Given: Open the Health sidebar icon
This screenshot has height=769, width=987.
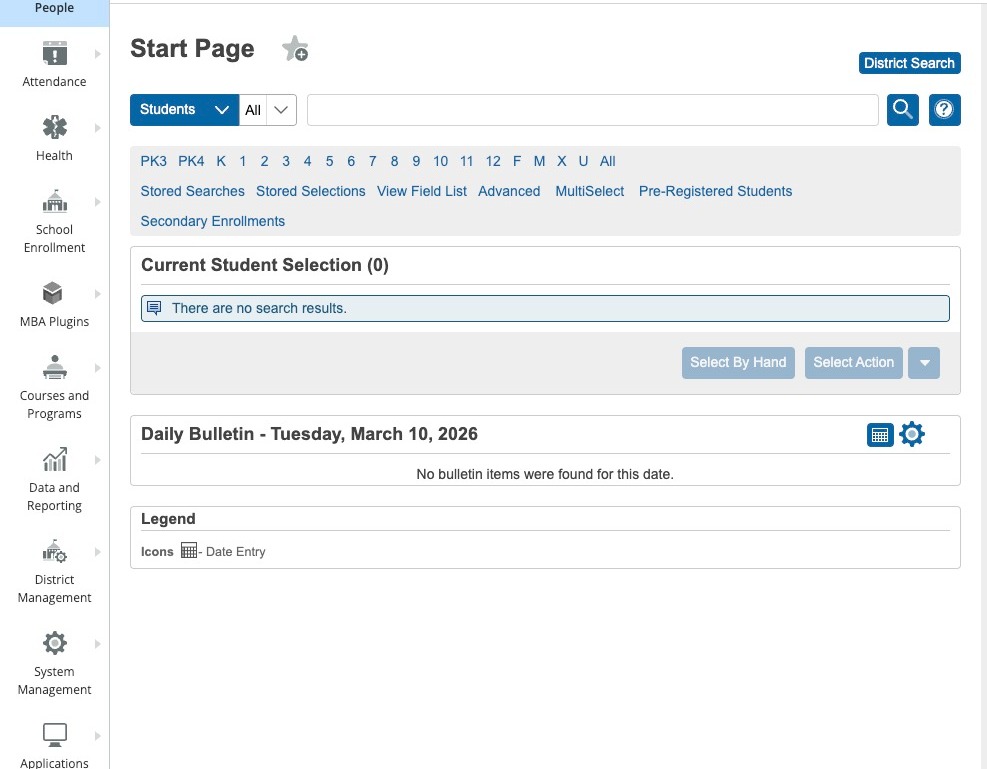Looking at the screenshot, I should 54,128.
